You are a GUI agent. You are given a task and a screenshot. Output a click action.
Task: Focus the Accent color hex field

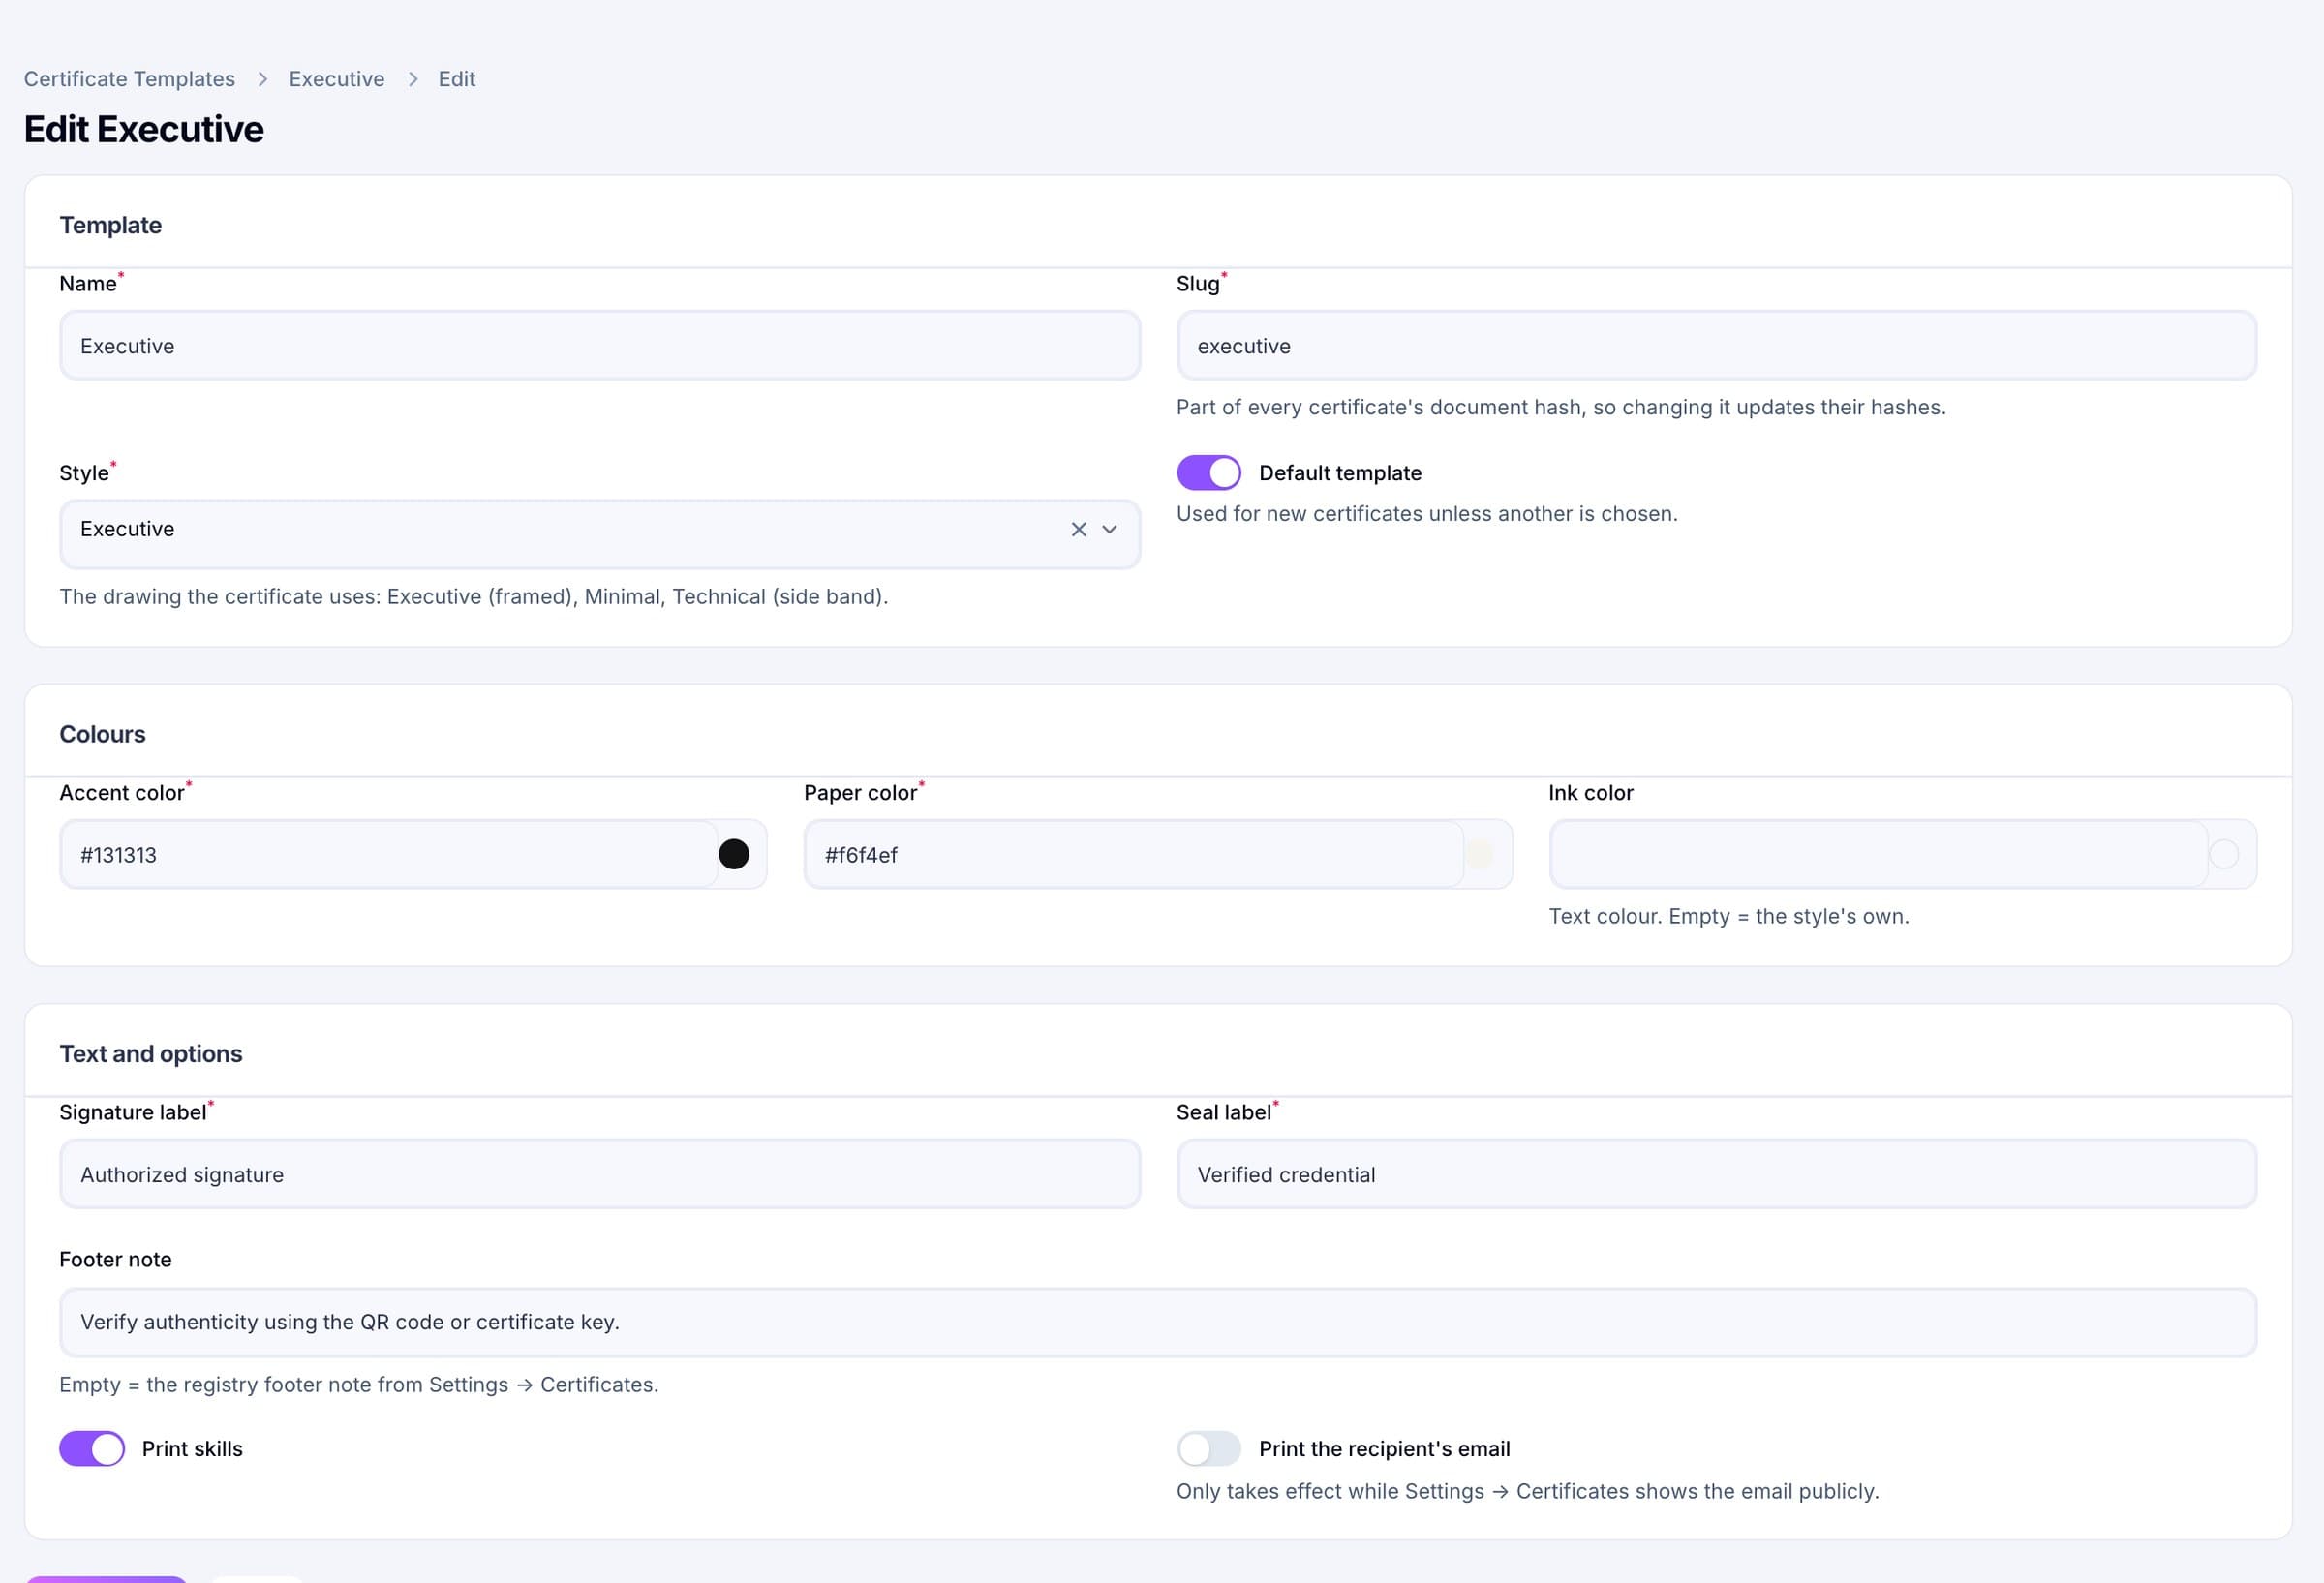tap(390, 854)
